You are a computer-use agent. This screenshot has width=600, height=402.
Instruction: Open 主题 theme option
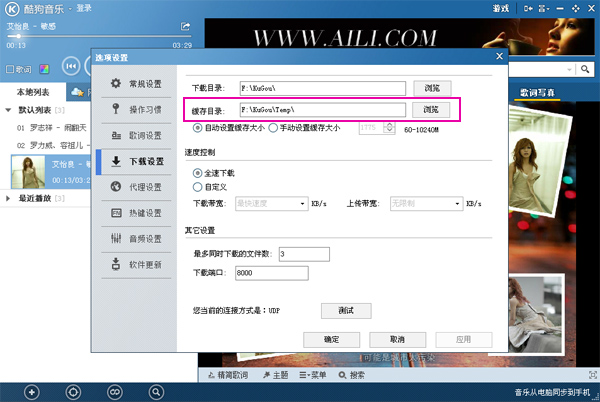[x=276, y=375]
